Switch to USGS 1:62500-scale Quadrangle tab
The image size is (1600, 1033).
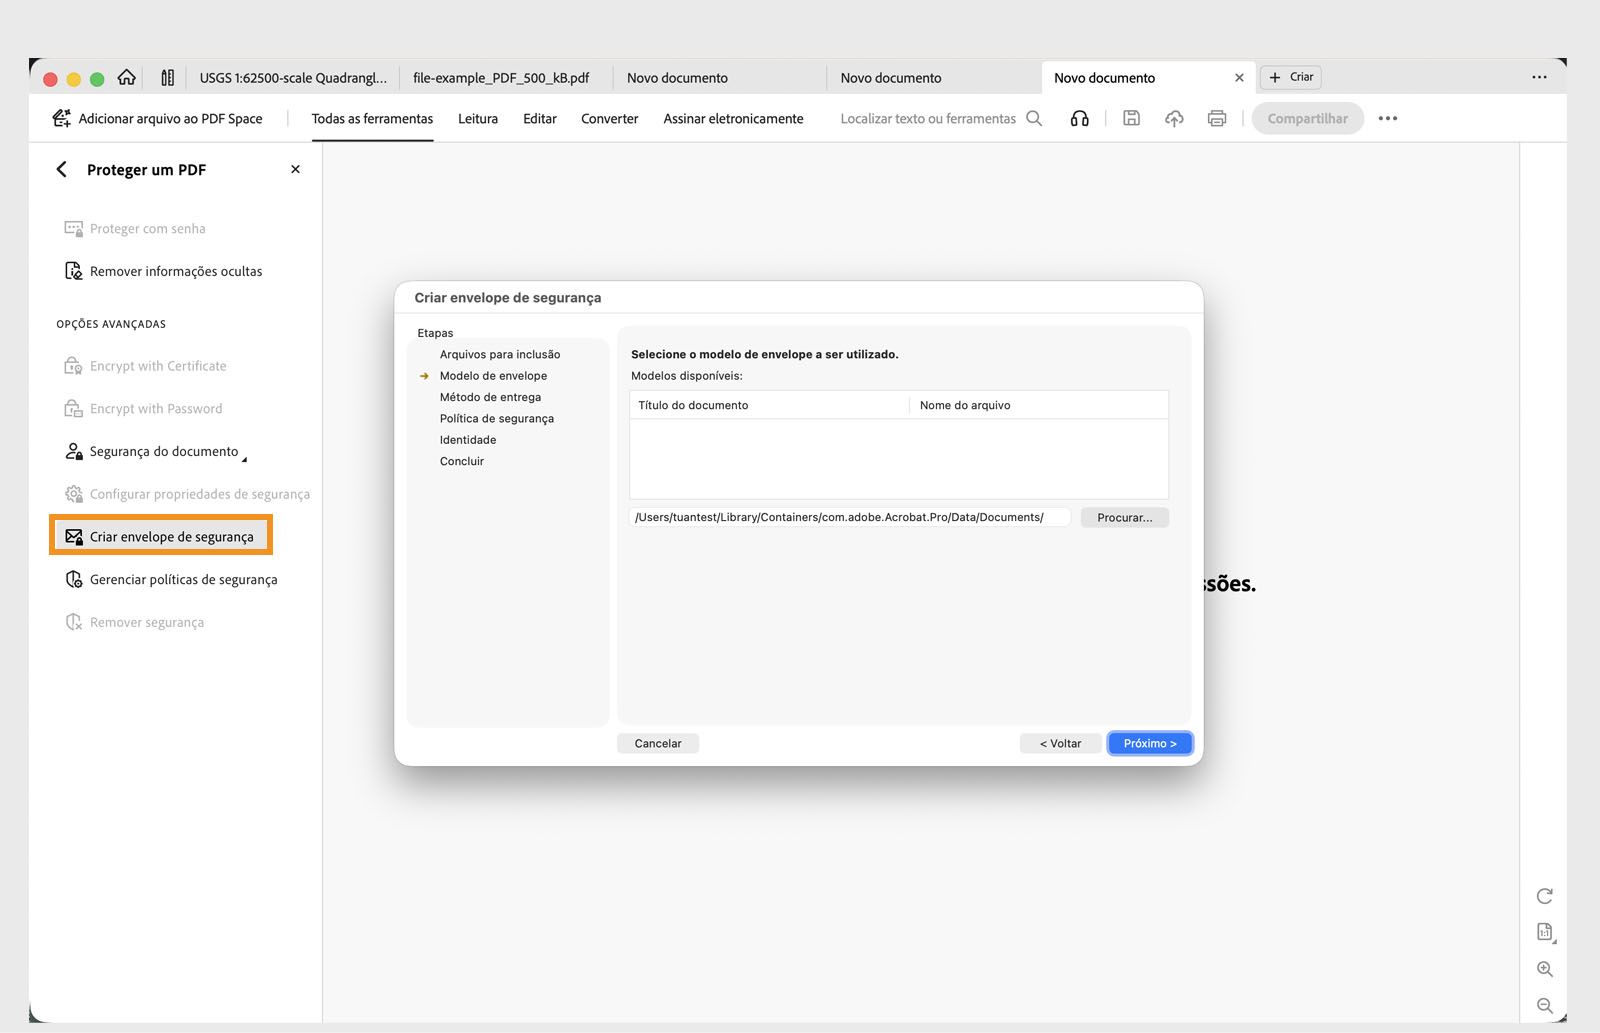point(293,77)
